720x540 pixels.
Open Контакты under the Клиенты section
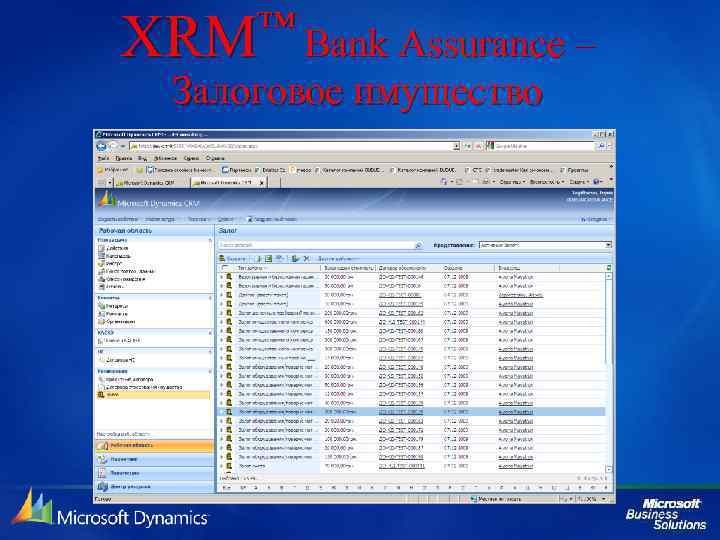pyautogui.click(x=113, y=314)
